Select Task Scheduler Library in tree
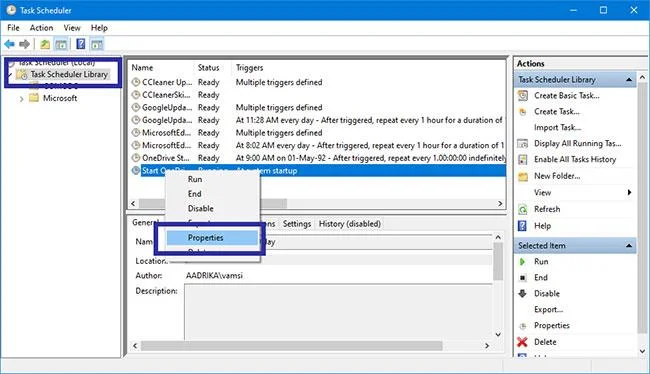The image size is (650, 374). click(69, 75)
